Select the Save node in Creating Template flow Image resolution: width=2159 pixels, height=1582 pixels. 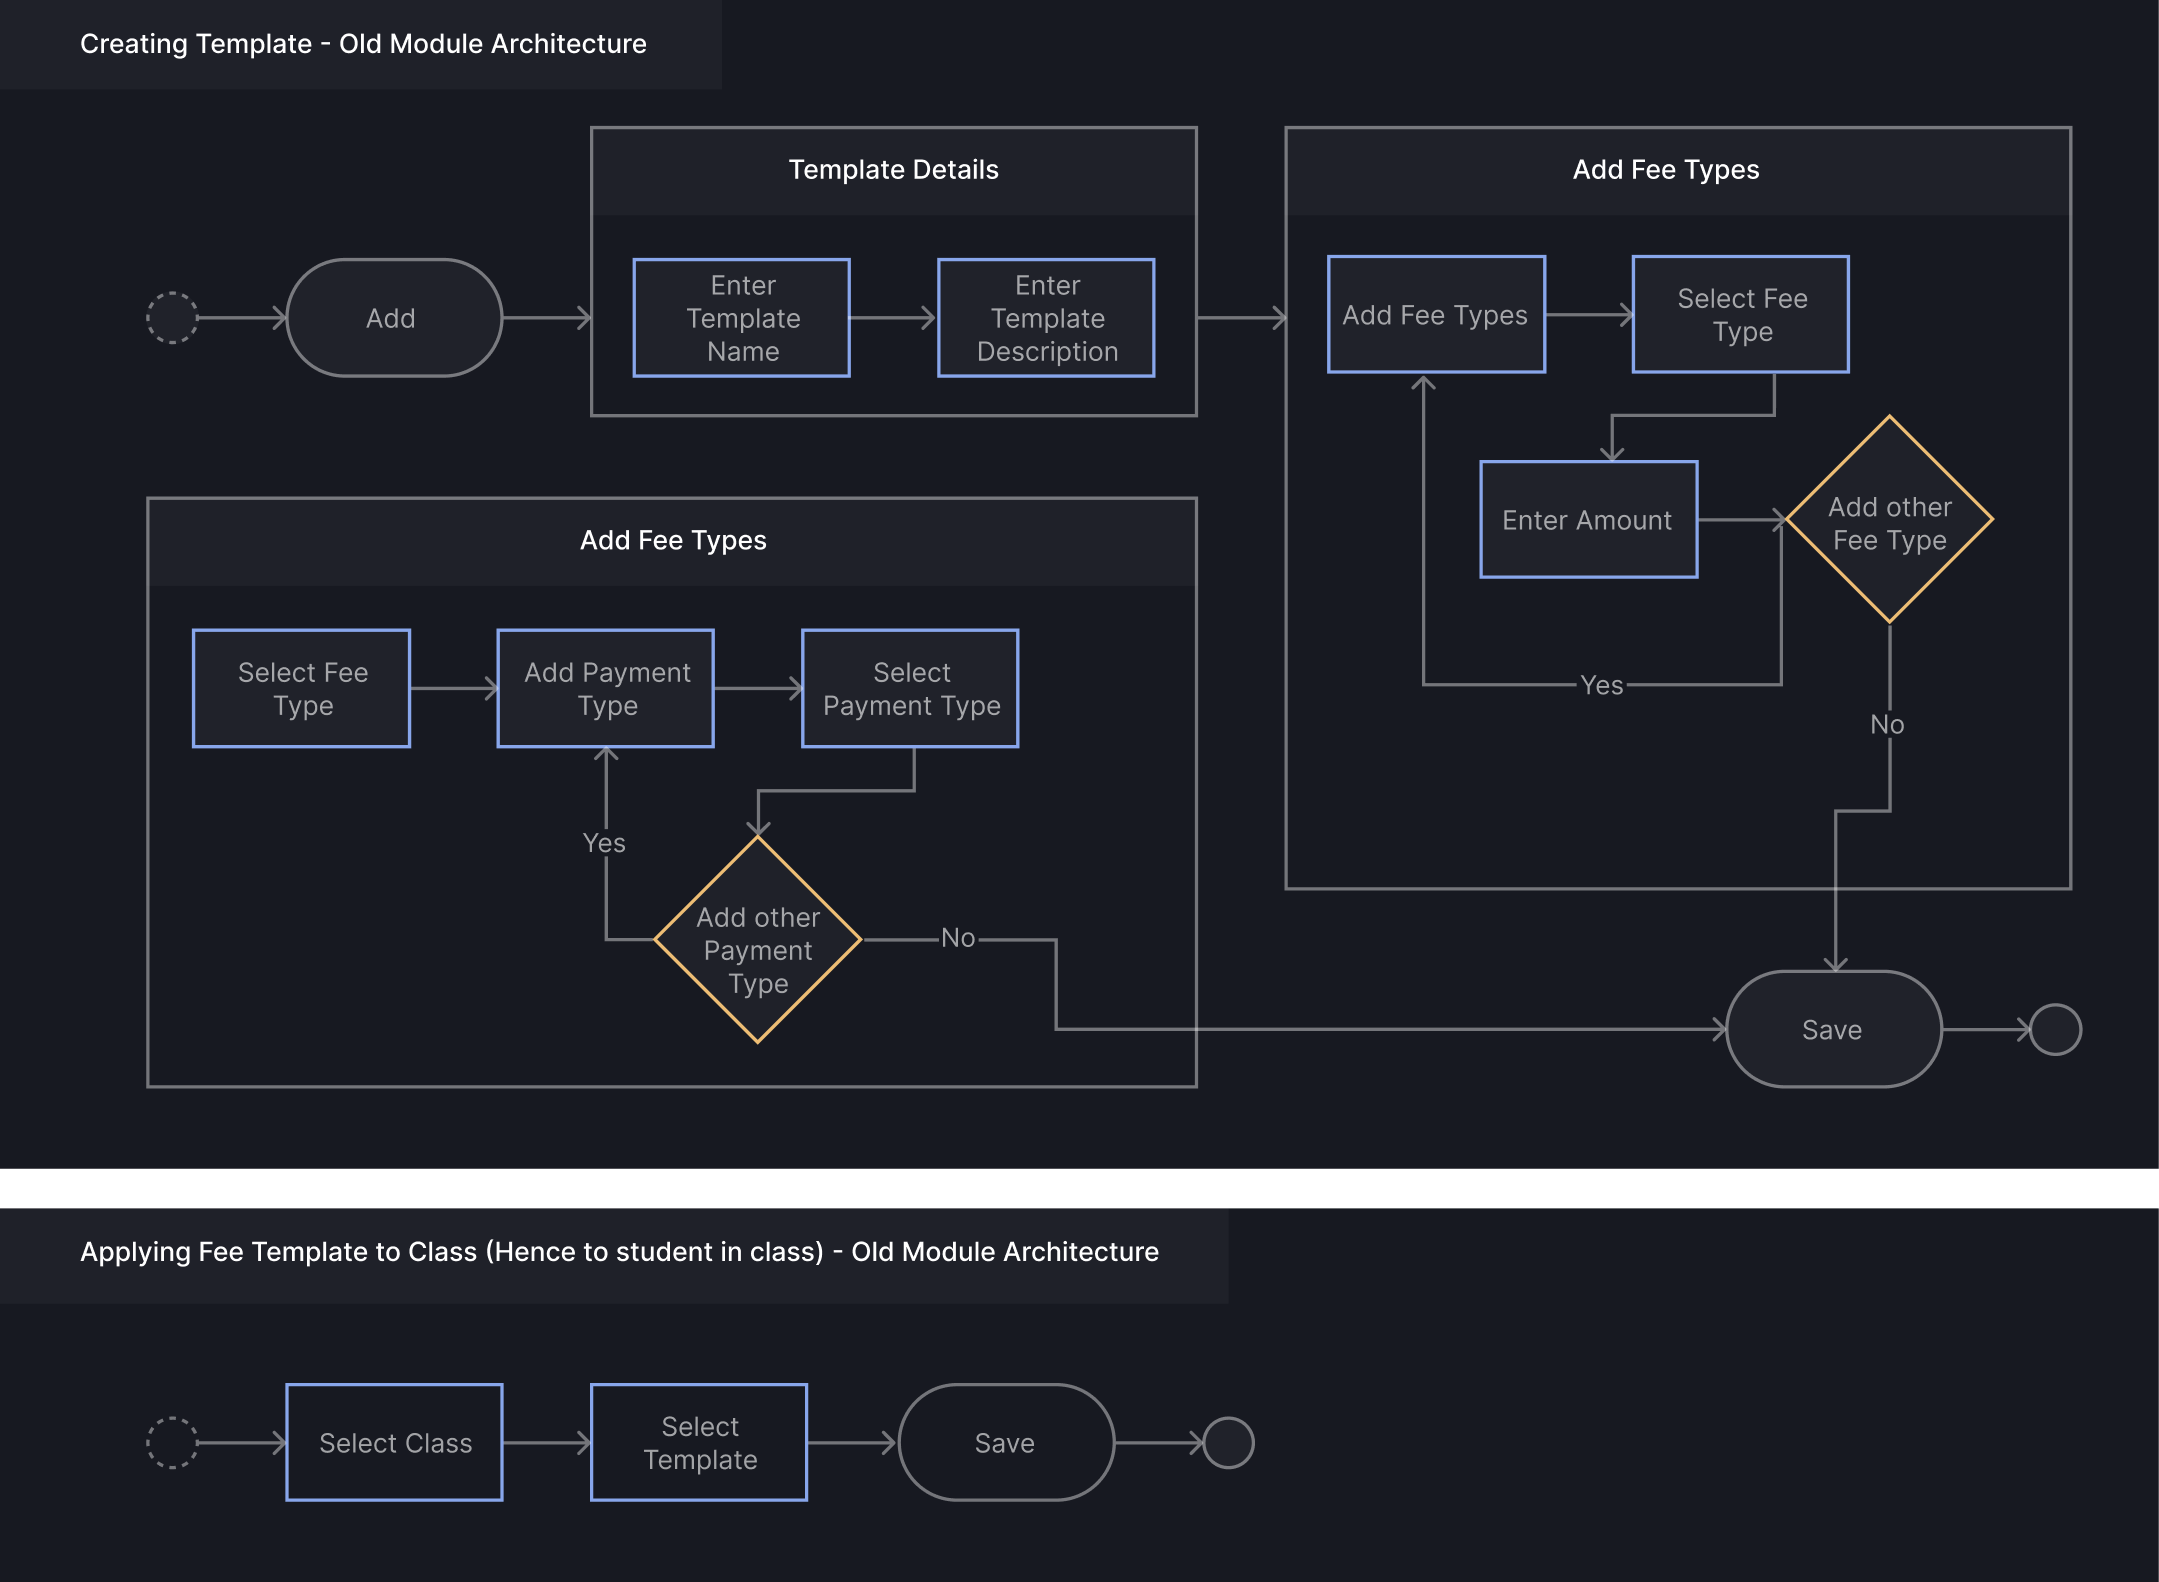coord(1834,1030)
